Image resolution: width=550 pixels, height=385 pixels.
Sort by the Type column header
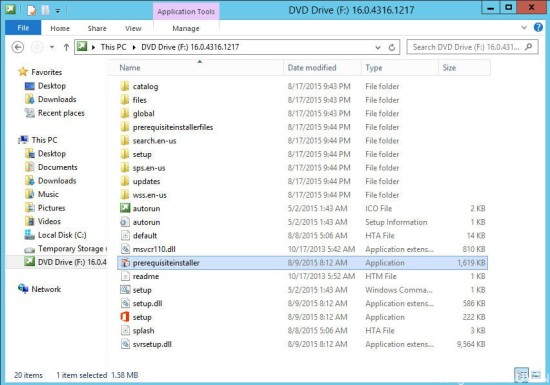click(400, 68)
